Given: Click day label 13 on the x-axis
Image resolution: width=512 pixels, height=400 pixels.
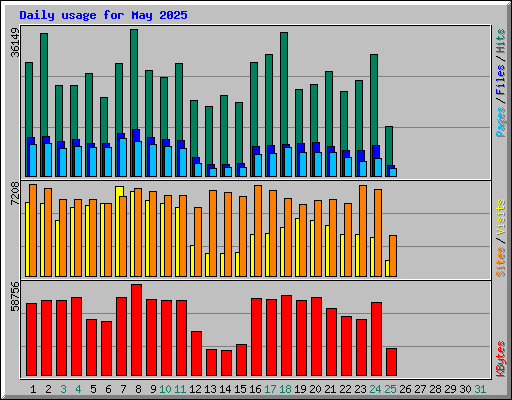Looking at the screenshot, I should coord(210,389).
